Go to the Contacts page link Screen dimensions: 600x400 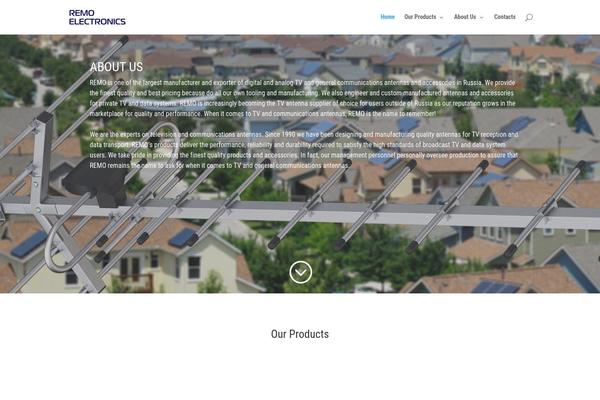coord(504,17)
